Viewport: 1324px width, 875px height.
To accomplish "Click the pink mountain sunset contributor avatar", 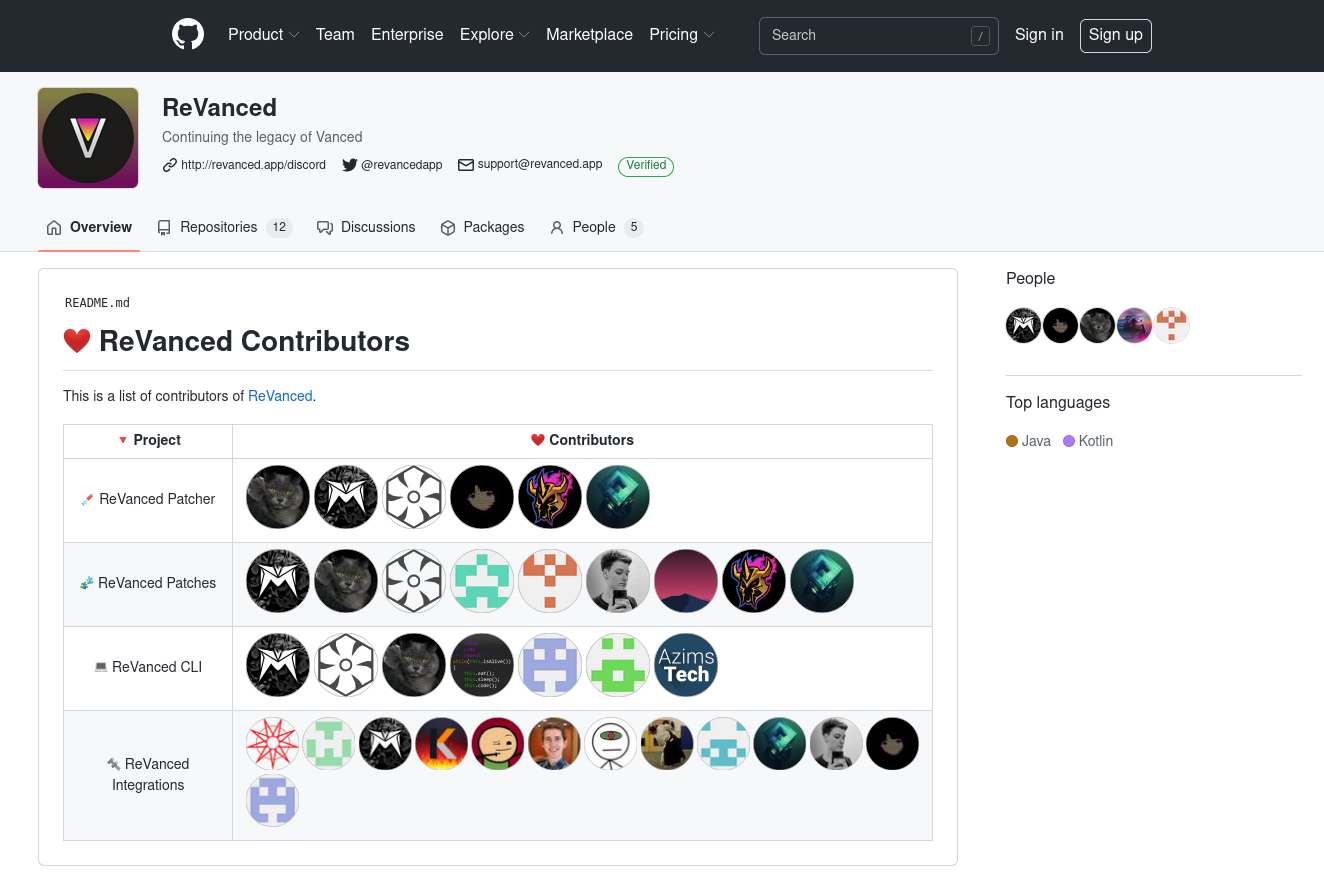I will [x=686, y=581].
